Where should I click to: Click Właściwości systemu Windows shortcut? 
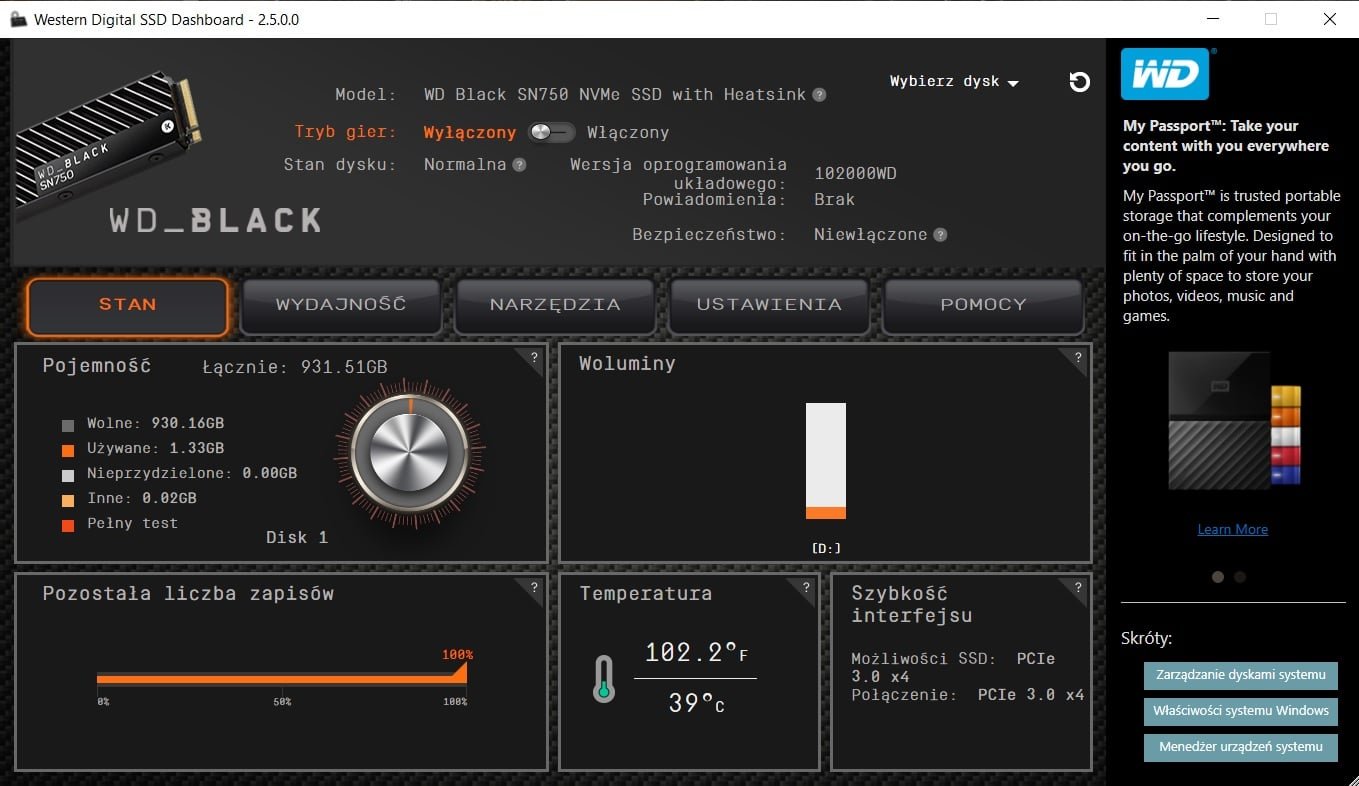(1240, 711)
